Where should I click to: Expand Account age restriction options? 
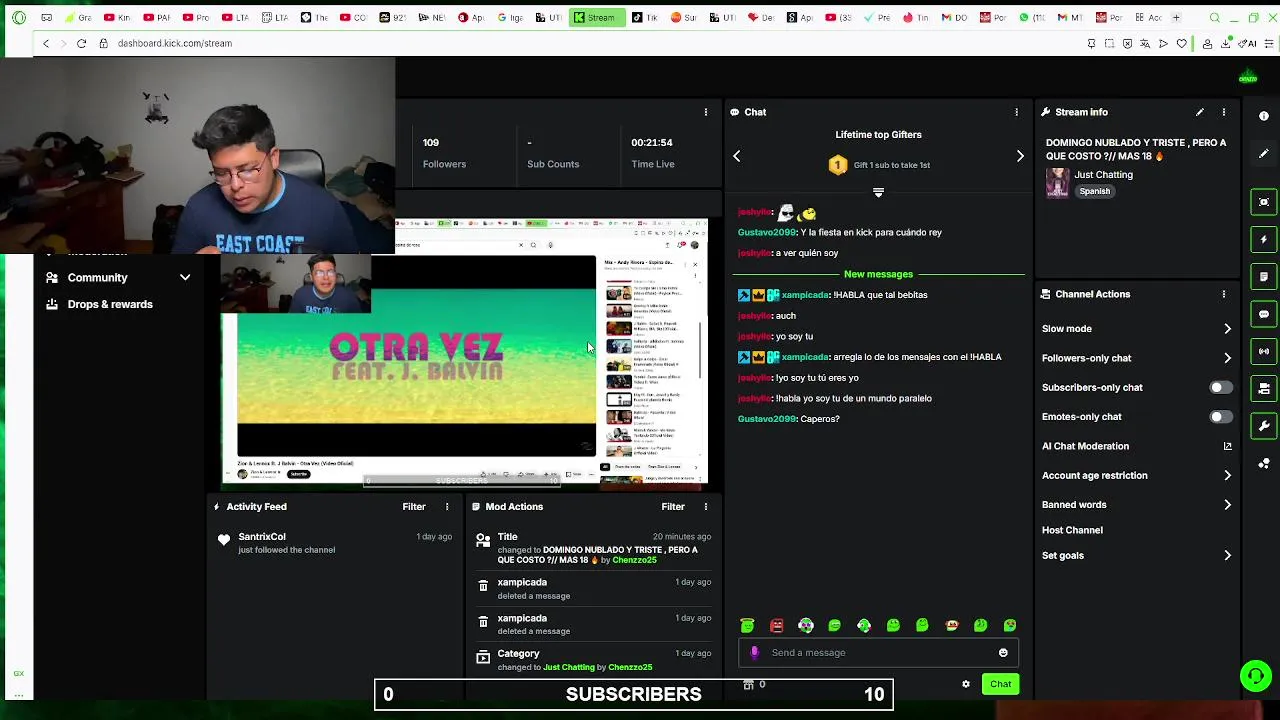[x=1228, y=476]
